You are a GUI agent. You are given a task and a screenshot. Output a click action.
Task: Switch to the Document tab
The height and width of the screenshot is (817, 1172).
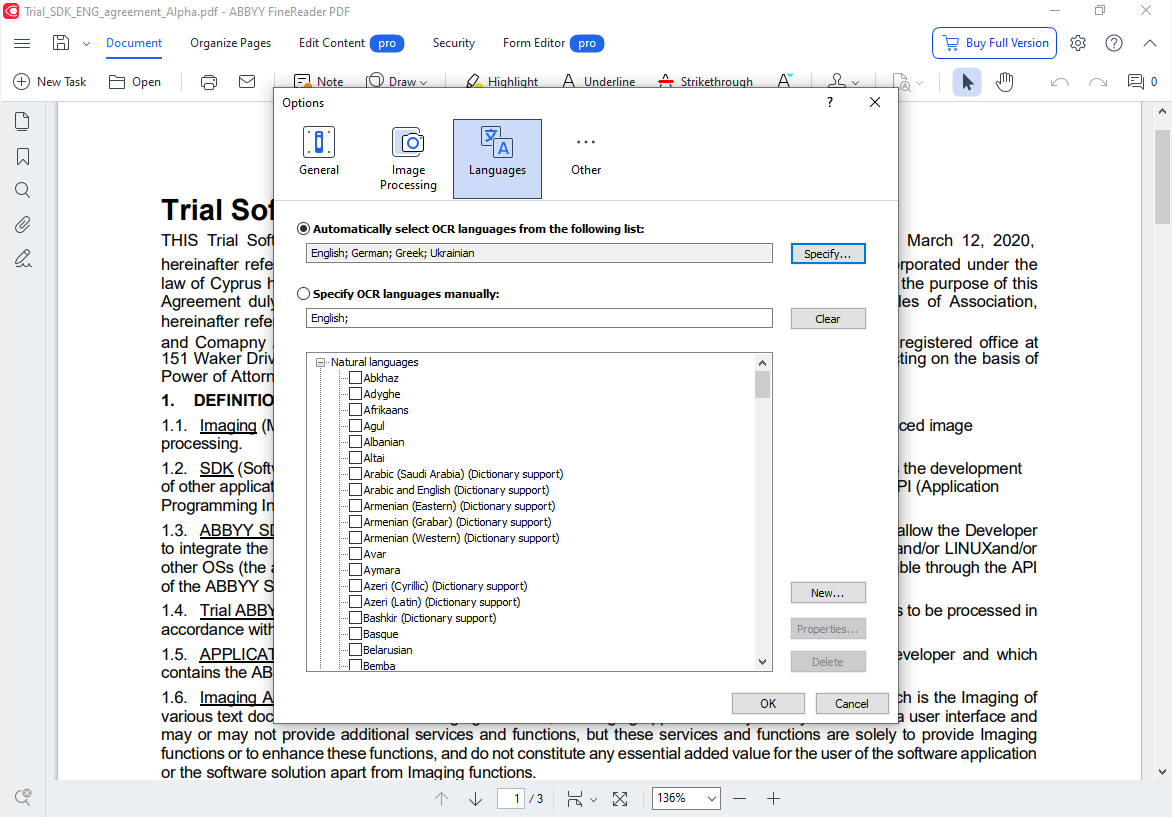click(x=134, y=43)
